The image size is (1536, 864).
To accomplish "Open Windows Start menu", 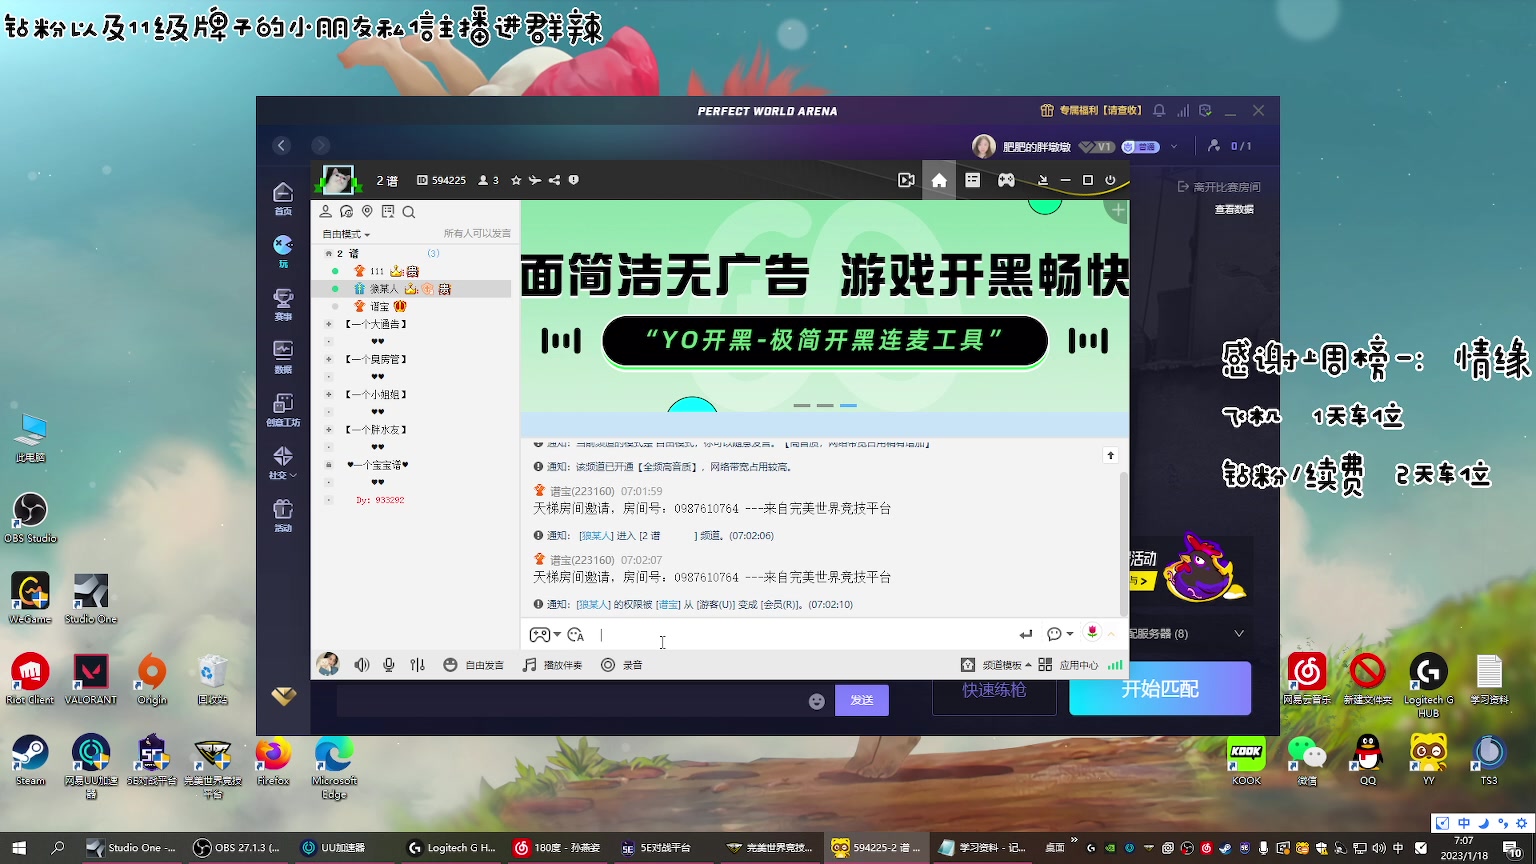I will coord(18,848).
